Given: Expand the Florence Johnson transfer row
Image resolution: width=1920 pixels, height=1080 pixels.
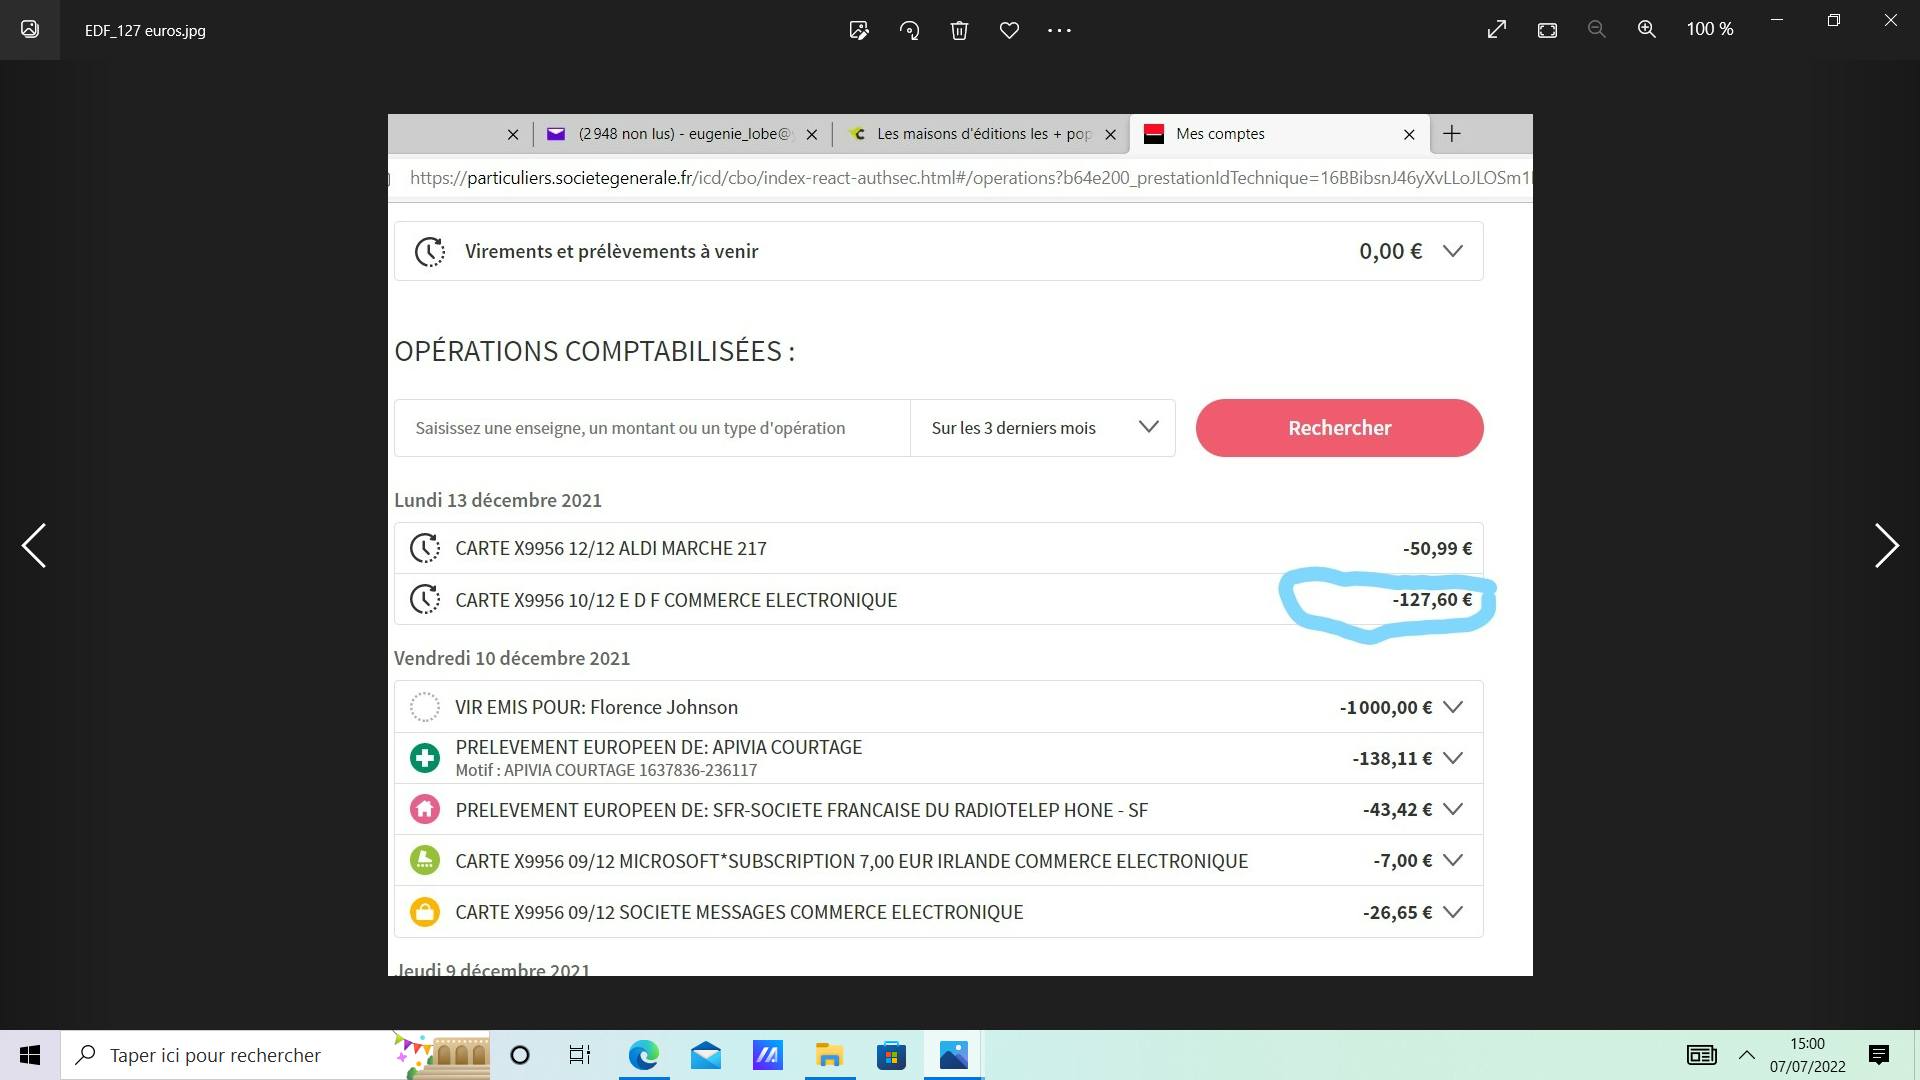Looking at the screenshot, I should pos(1453,707).
